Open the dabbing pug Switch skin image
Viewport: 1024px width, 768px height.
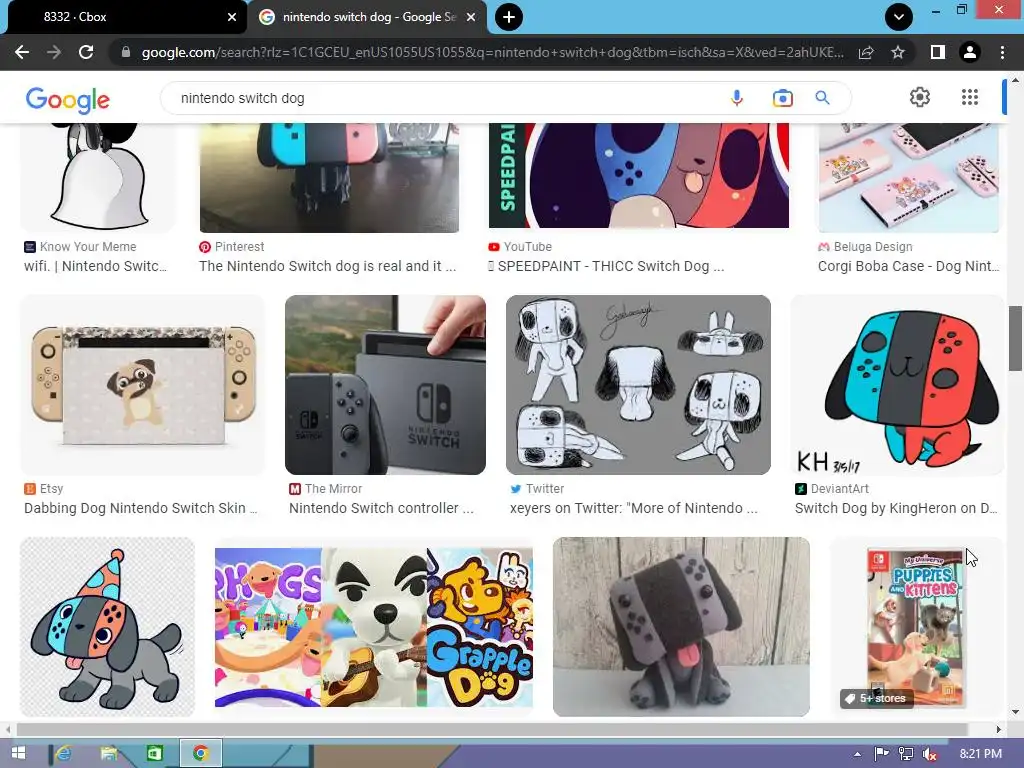pos(142,385)
